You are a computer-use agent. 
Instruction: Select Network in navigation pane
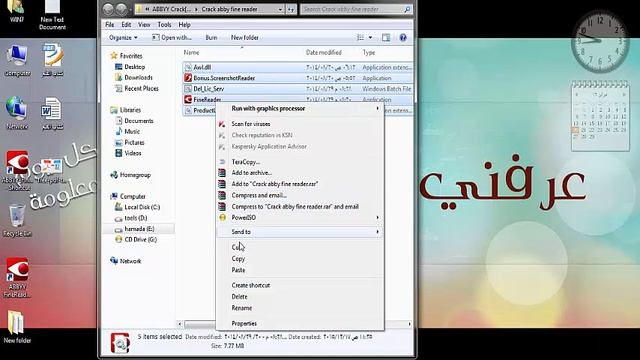point(130,261)
